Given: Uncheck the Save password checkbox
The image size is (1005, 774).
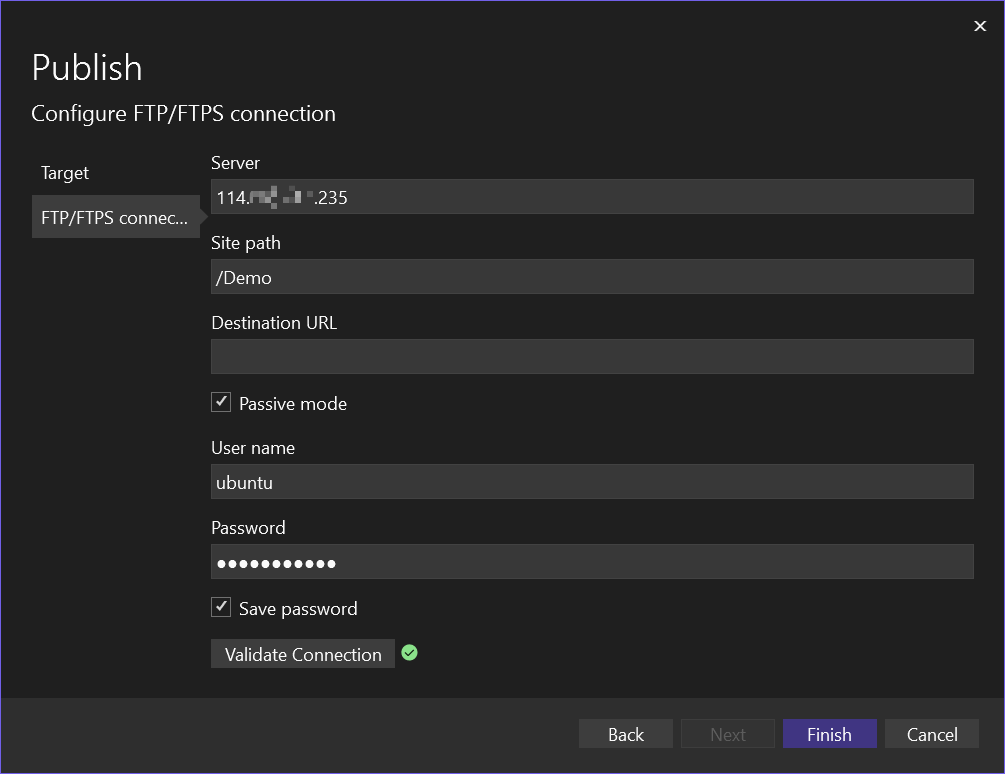Looking at the screenshot, I should pos(221,607).
